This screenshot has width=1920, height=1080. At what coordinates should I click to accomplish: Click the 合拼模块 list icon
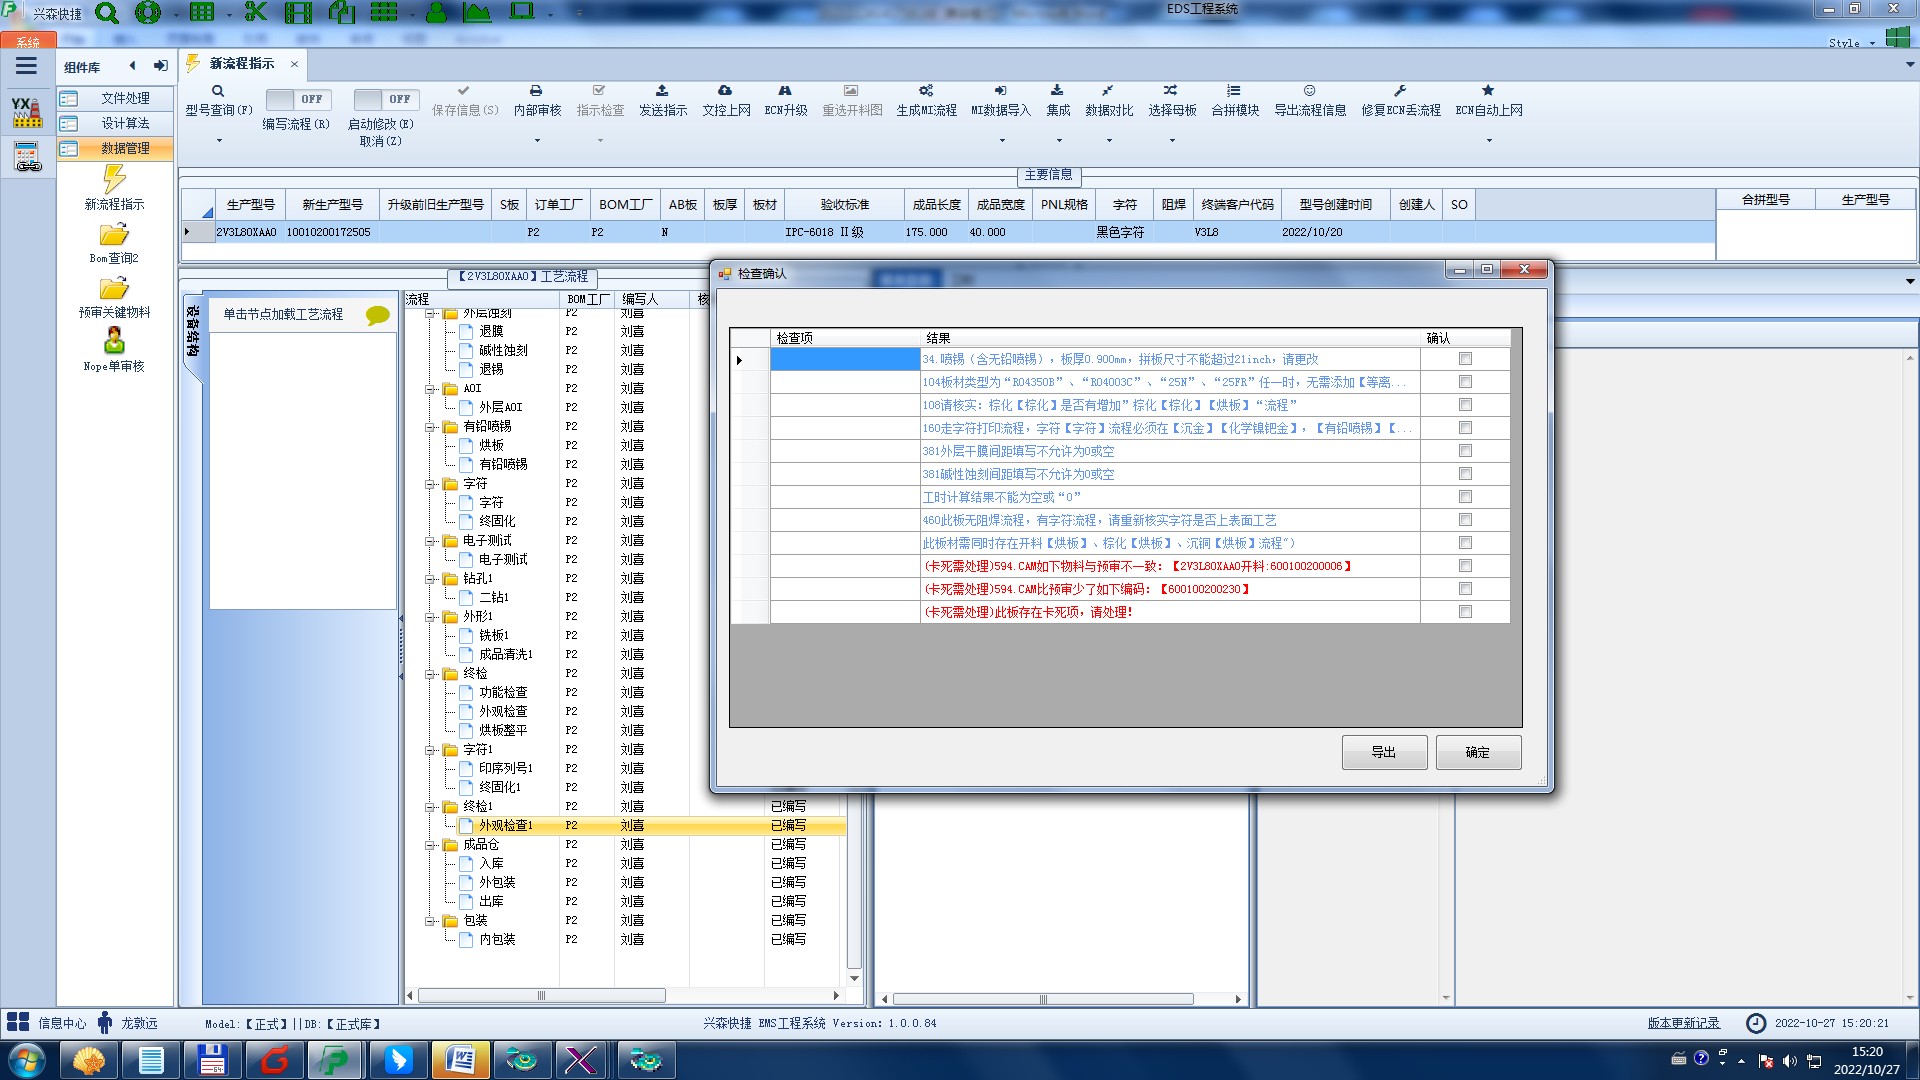(x=1234, y=91)
